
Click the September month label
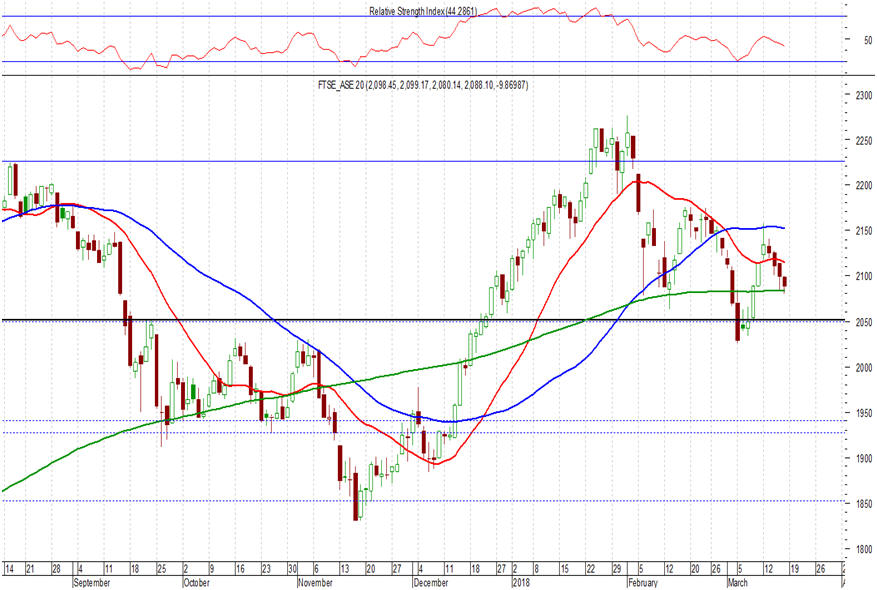(x=92, y=583)
